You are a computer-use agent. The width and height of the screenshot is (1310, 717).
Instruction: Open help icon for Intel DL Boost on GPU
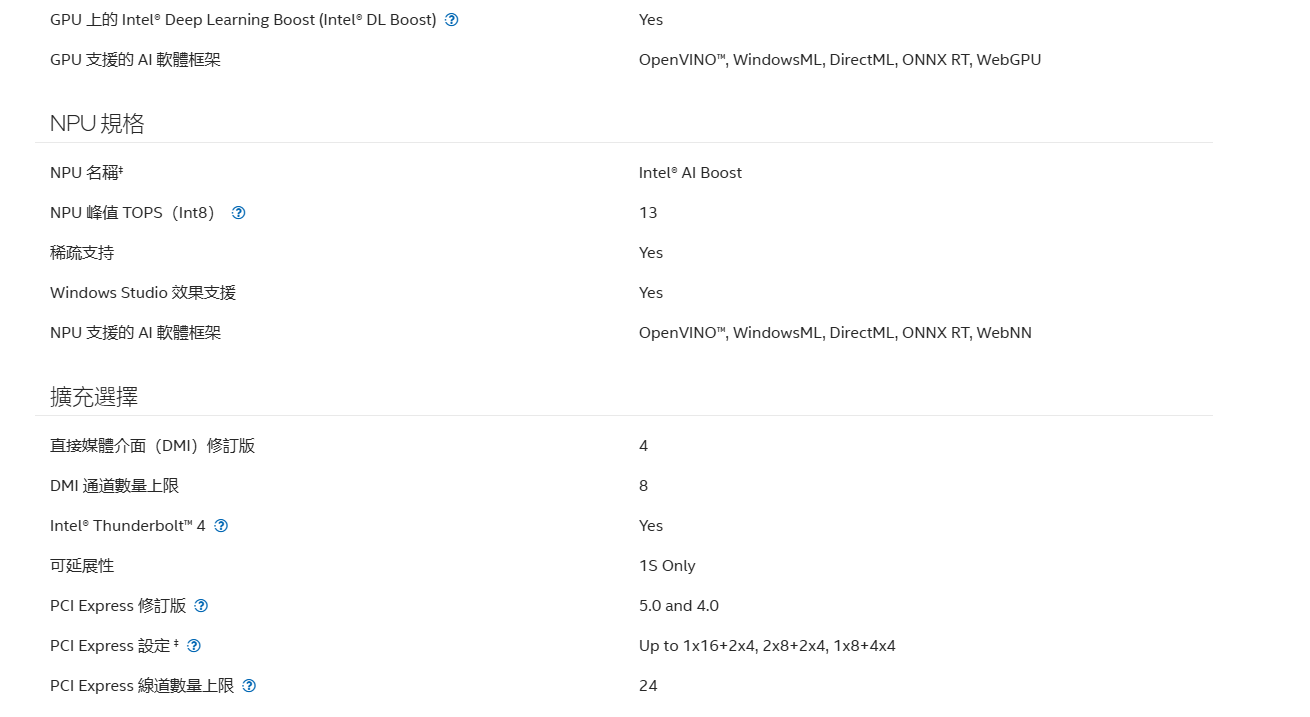(x=451, y=20)
